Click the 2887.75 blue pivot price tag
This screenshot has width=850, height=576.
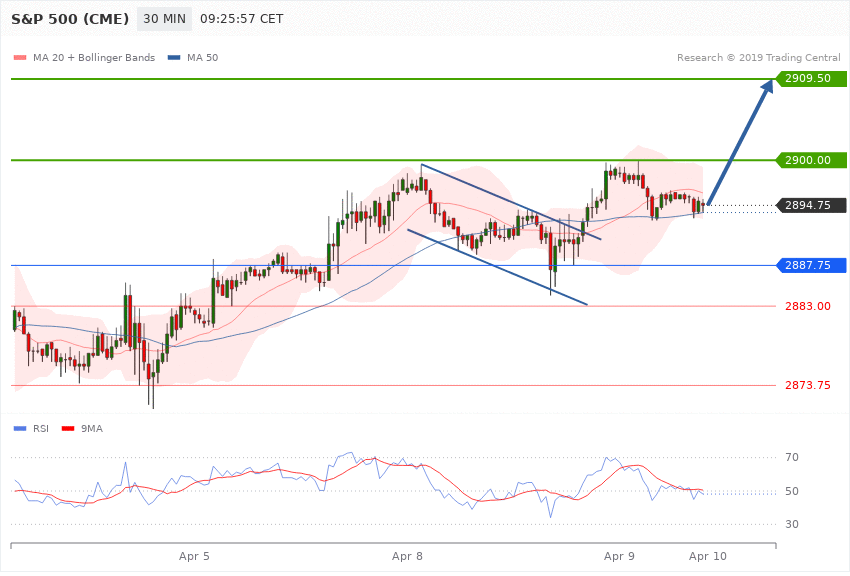tap(812, 266)
